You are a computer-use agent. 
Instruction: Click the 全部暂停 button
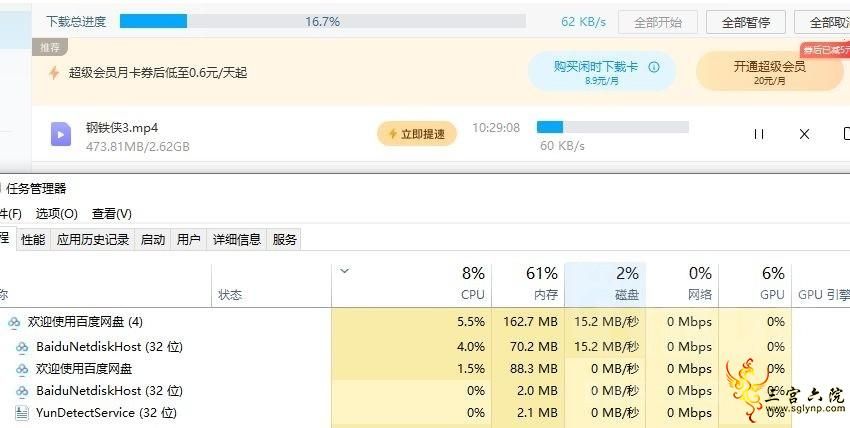pyautogui.click(x=746, y=23)
